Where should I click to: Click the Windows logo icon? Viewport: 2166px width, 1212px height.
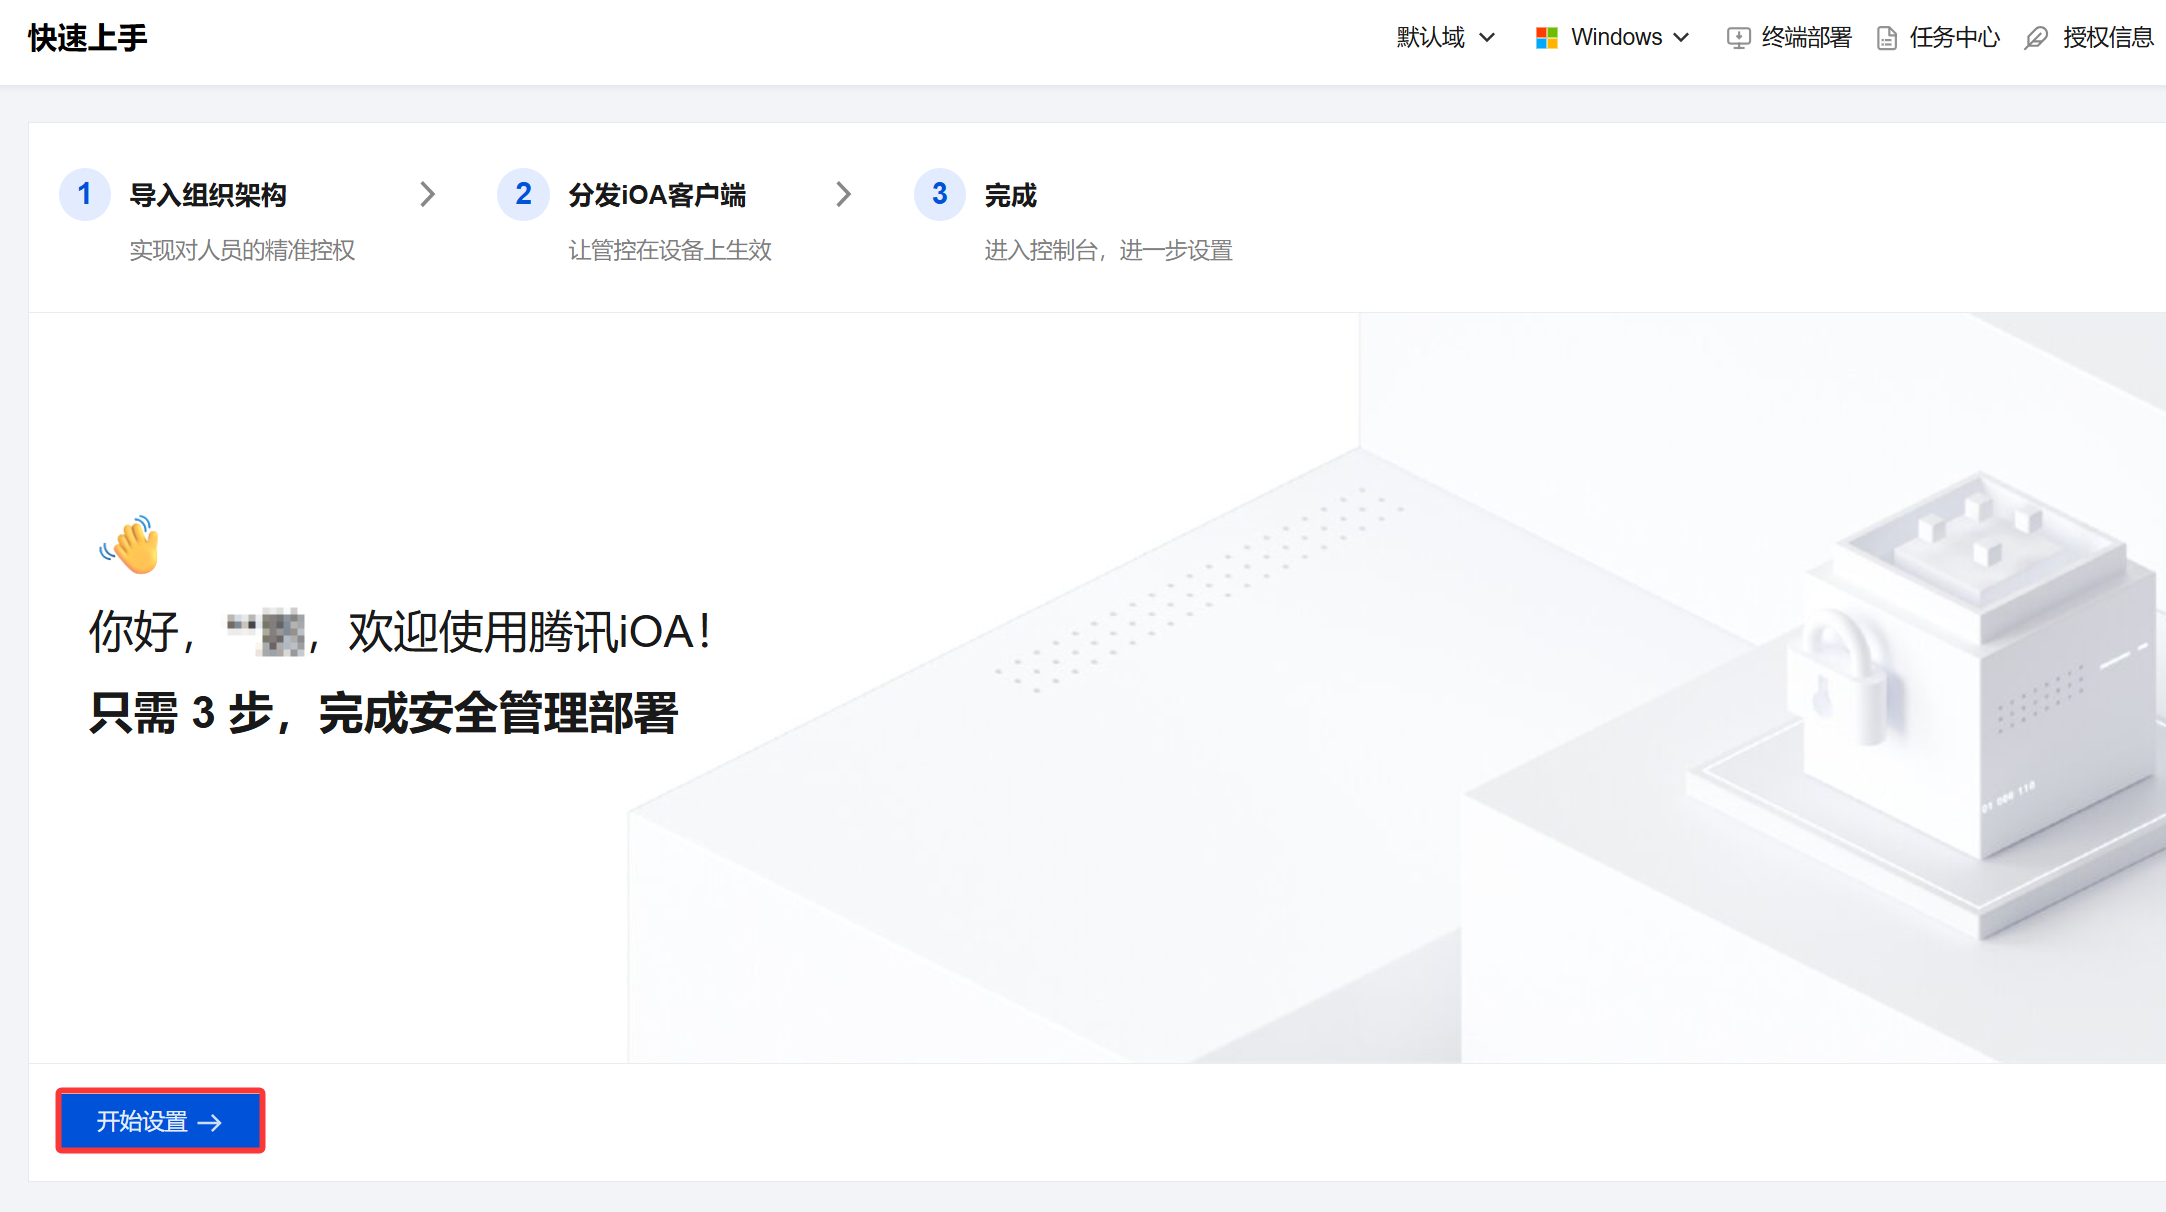1546,38
